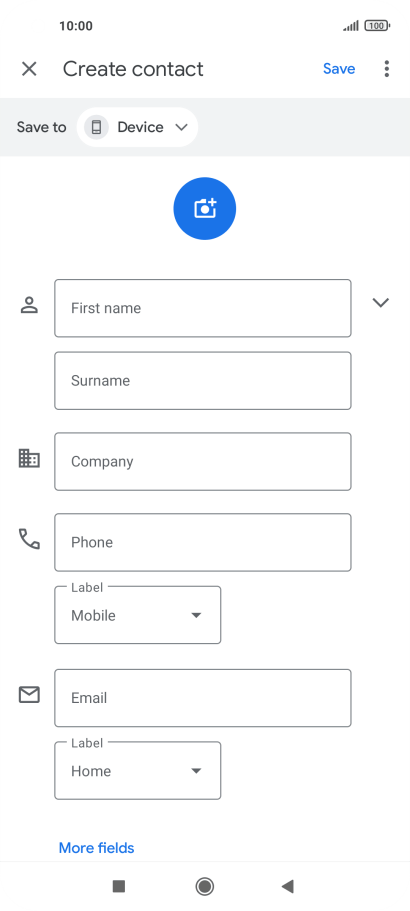Focus the Surname input field
Image resolution: width=410 pixels, height=911 pixels.
click(203, 381)
